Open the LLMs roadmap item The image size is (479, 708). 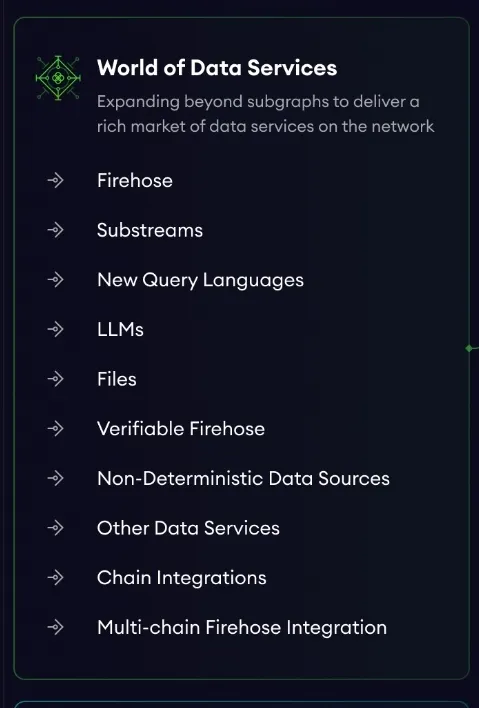[120, 330]
